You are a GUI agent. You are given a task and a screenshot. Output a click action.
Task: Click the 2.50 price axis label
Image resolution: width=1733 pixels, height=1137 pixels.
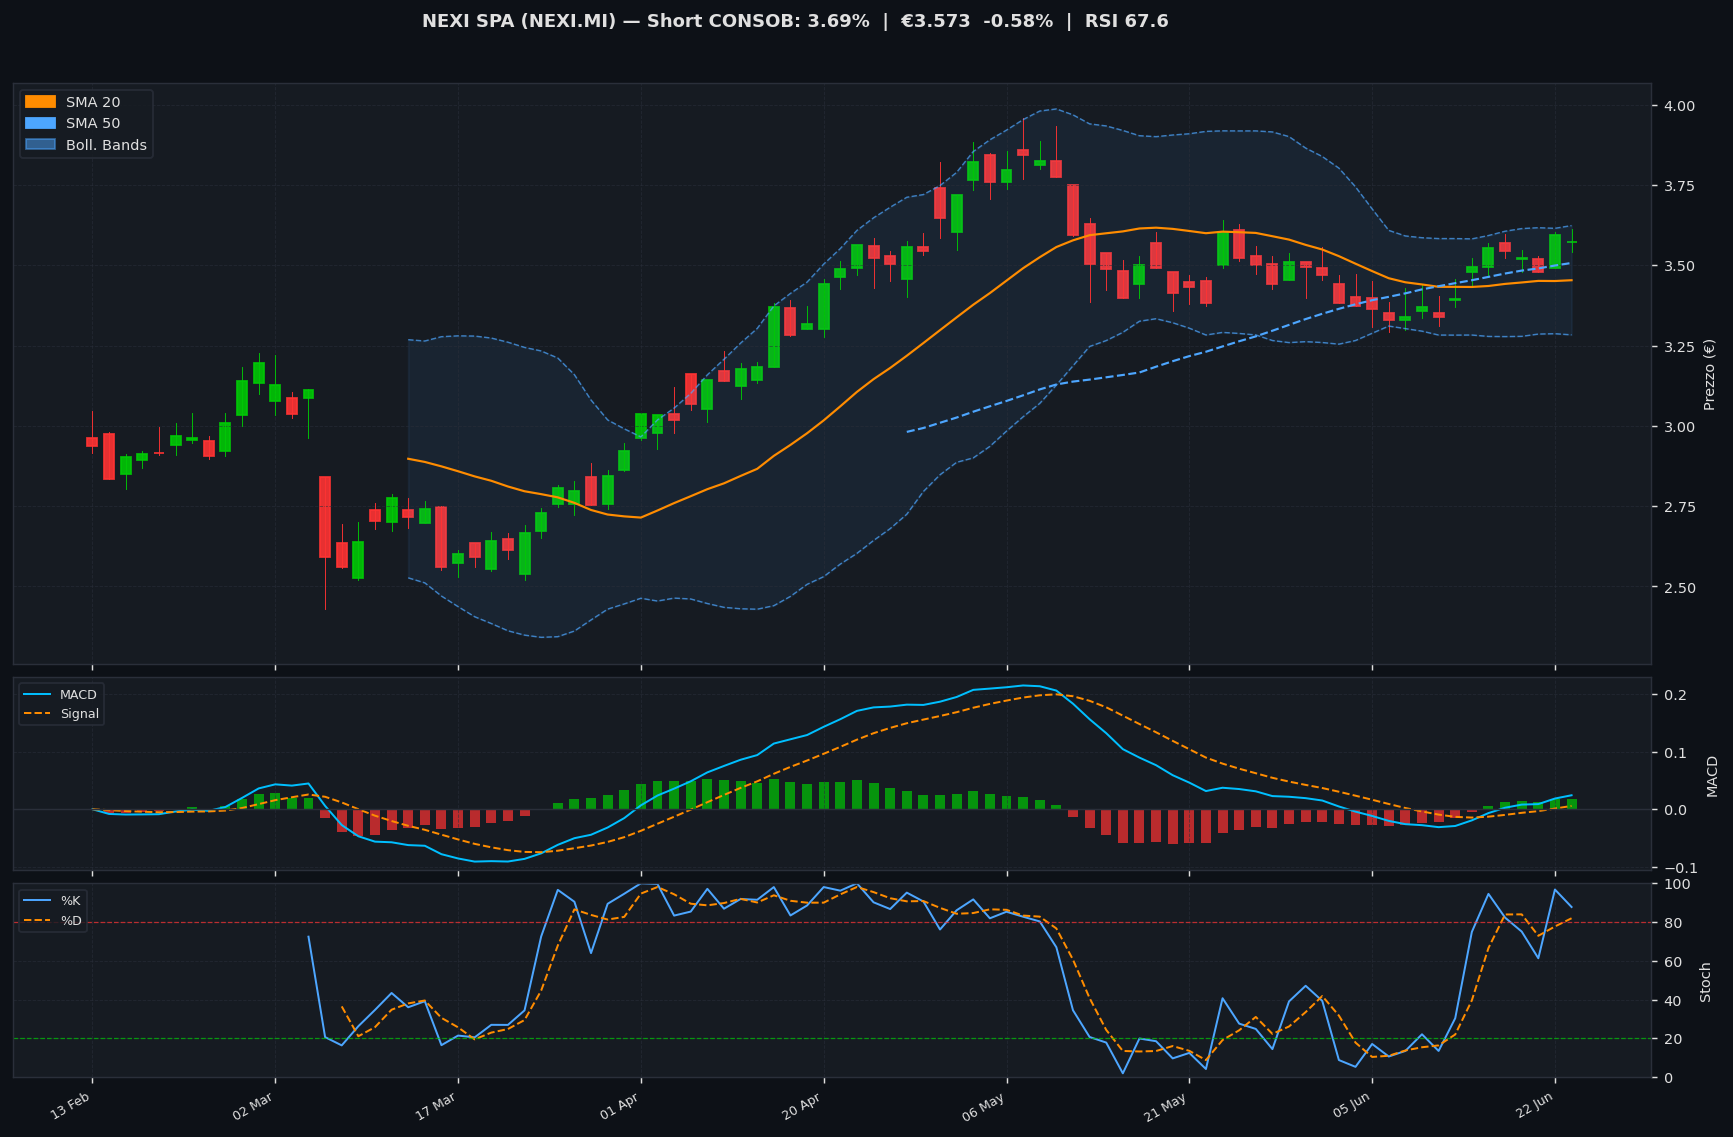point(1679,588)
